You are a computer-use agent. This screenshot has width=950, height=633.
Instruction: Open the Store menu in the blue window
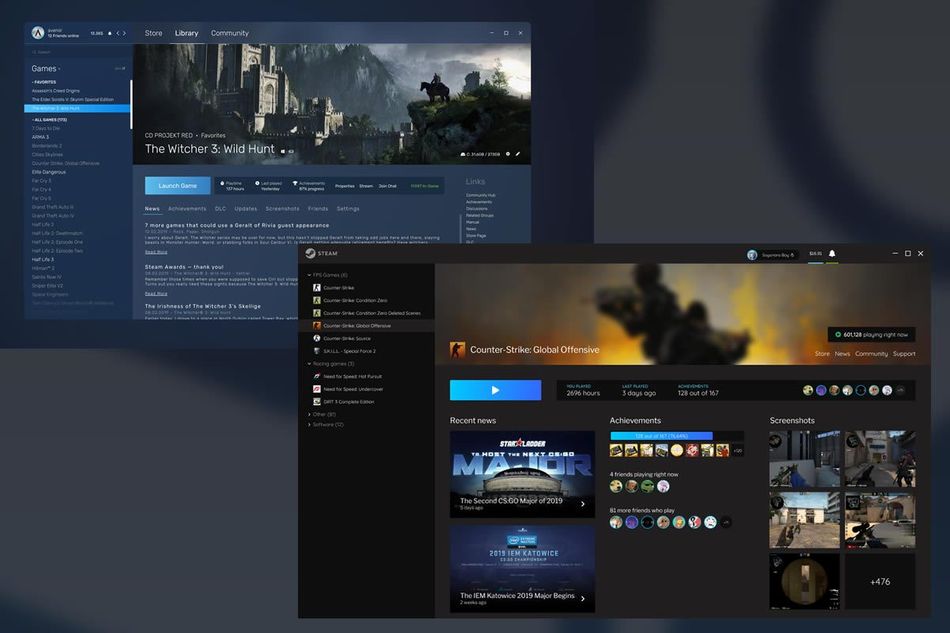click(153, 33)
